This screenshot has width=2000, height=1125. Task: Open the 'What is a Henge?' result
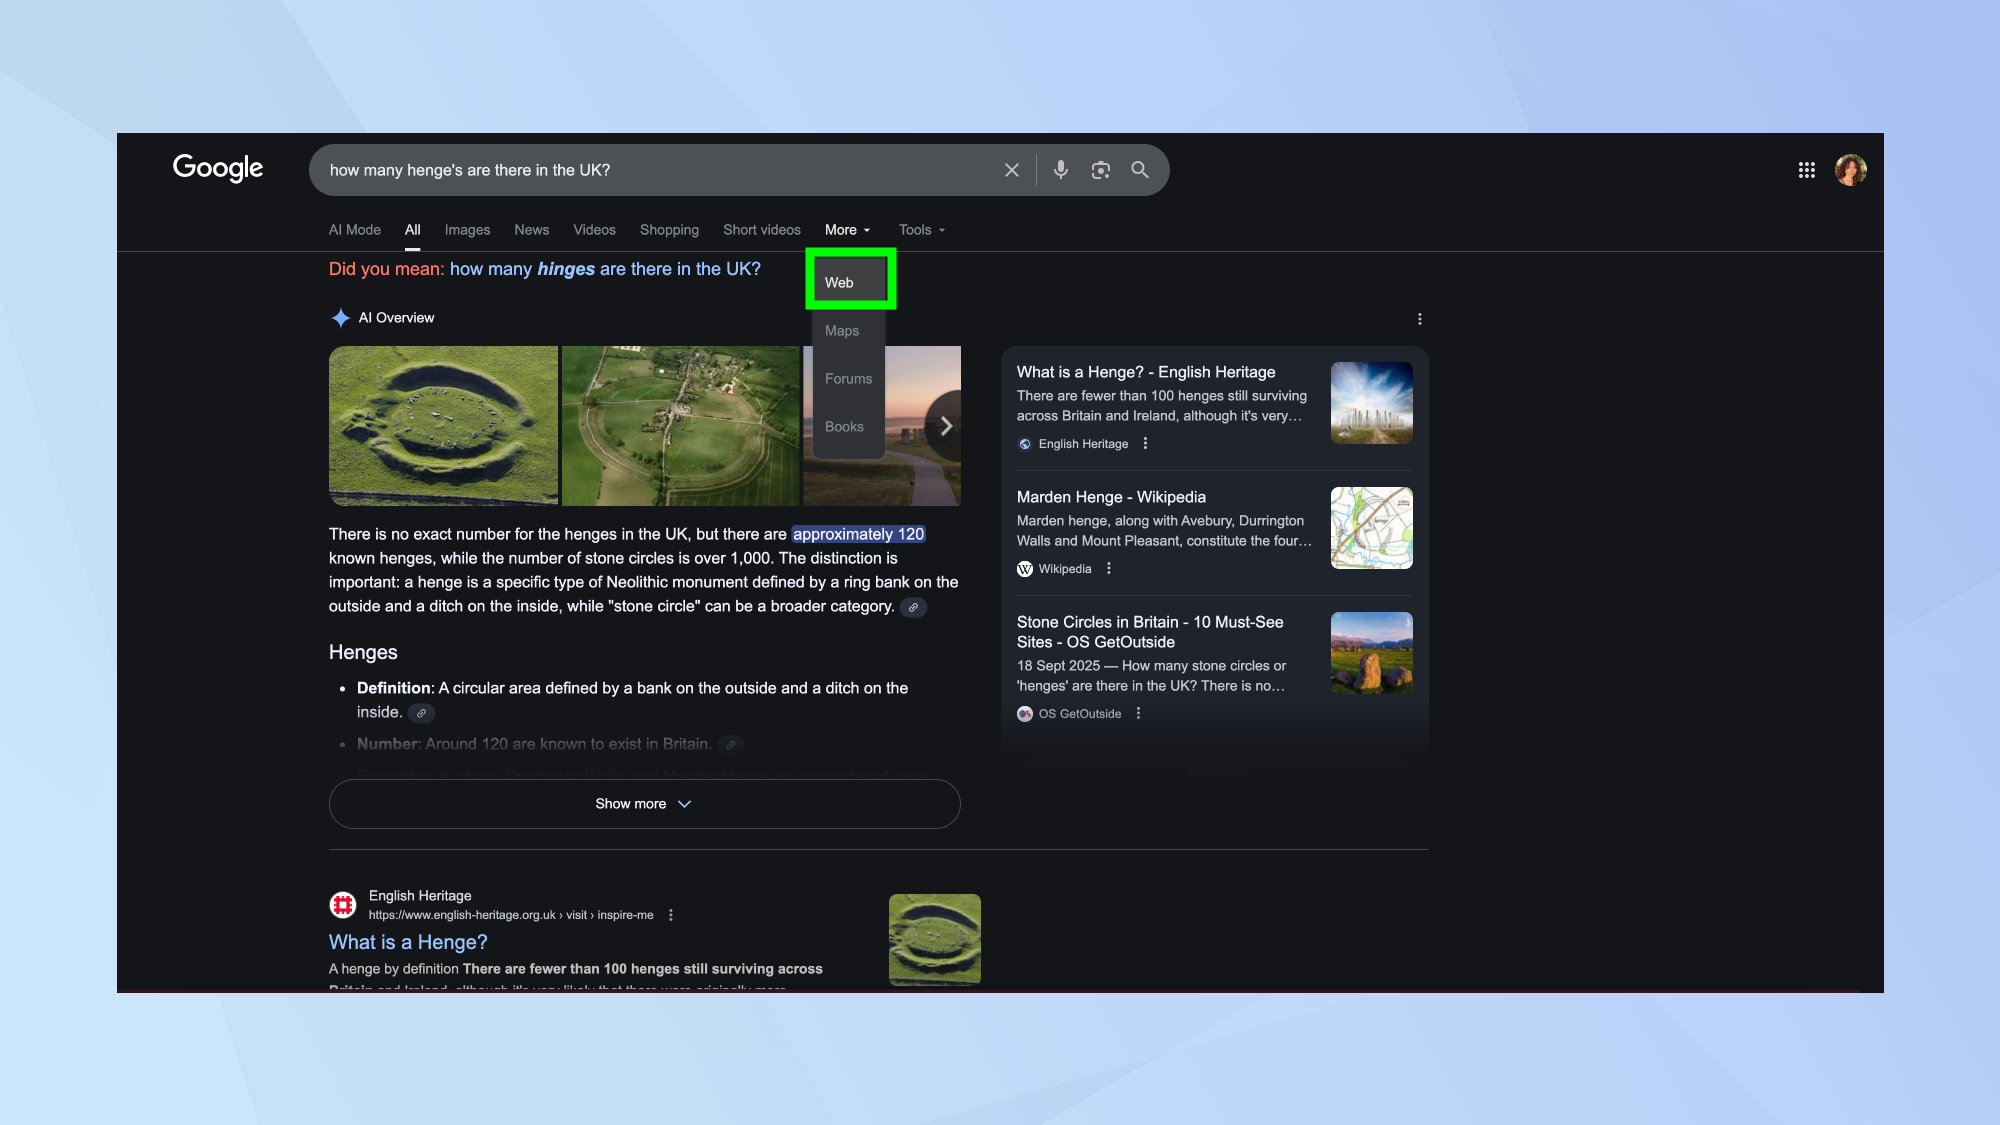408,942
